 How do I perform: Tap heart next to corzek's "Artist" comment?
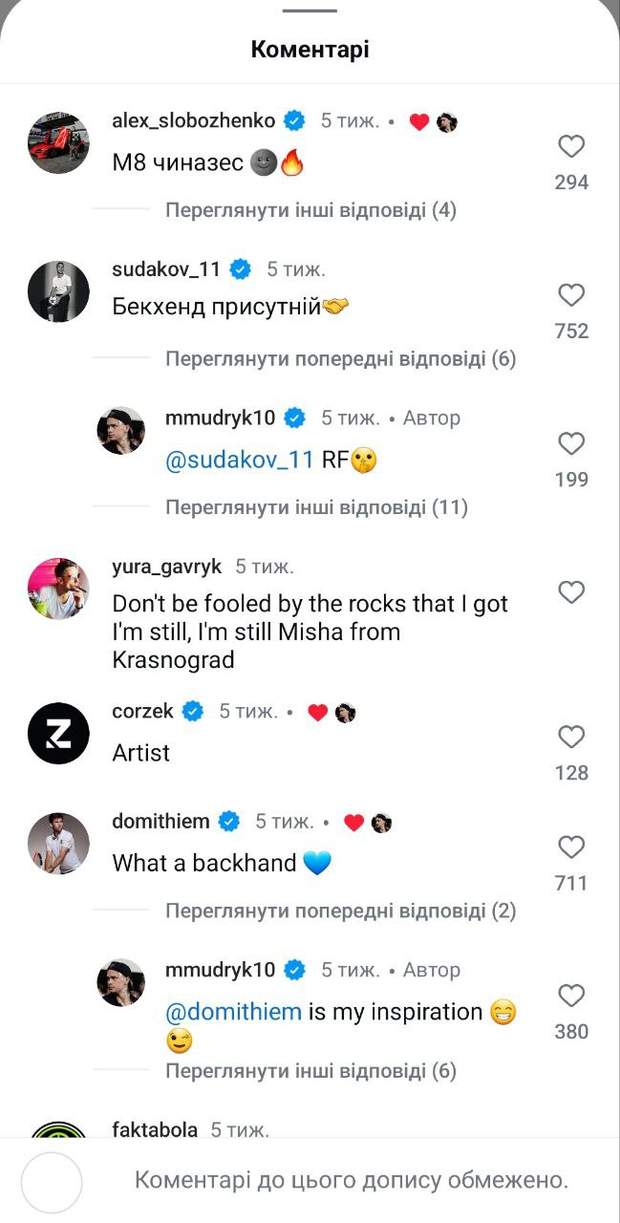[571, 738]
